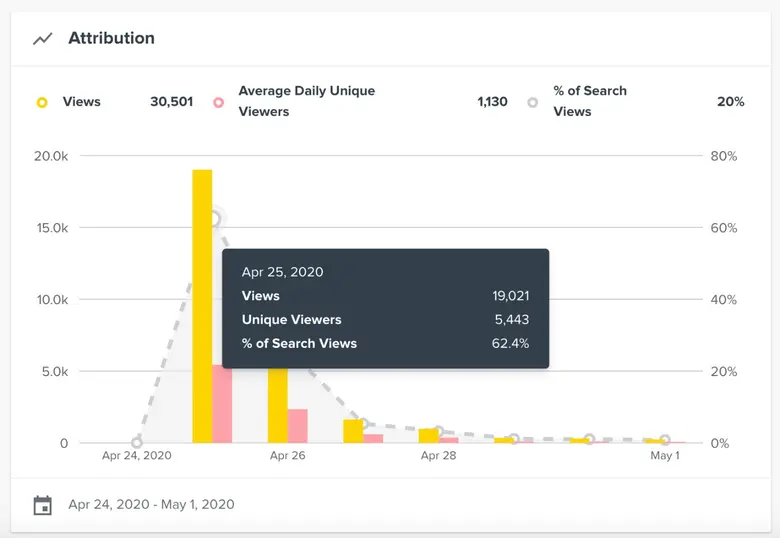Click the Attribution panel title
The width and height of the screenshot is (780, 538).
[x=111, y=39]
